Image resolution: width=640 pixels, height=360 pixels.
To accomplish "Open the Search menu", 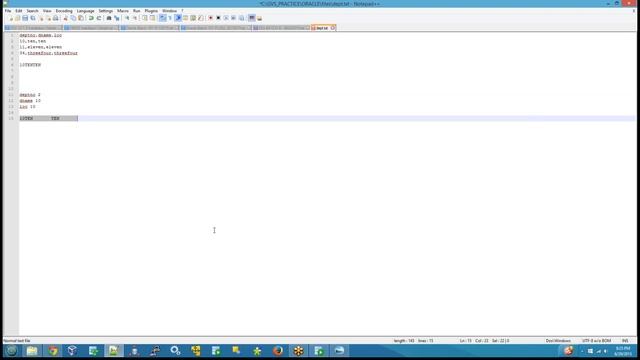I will click(x=32, y=11).
